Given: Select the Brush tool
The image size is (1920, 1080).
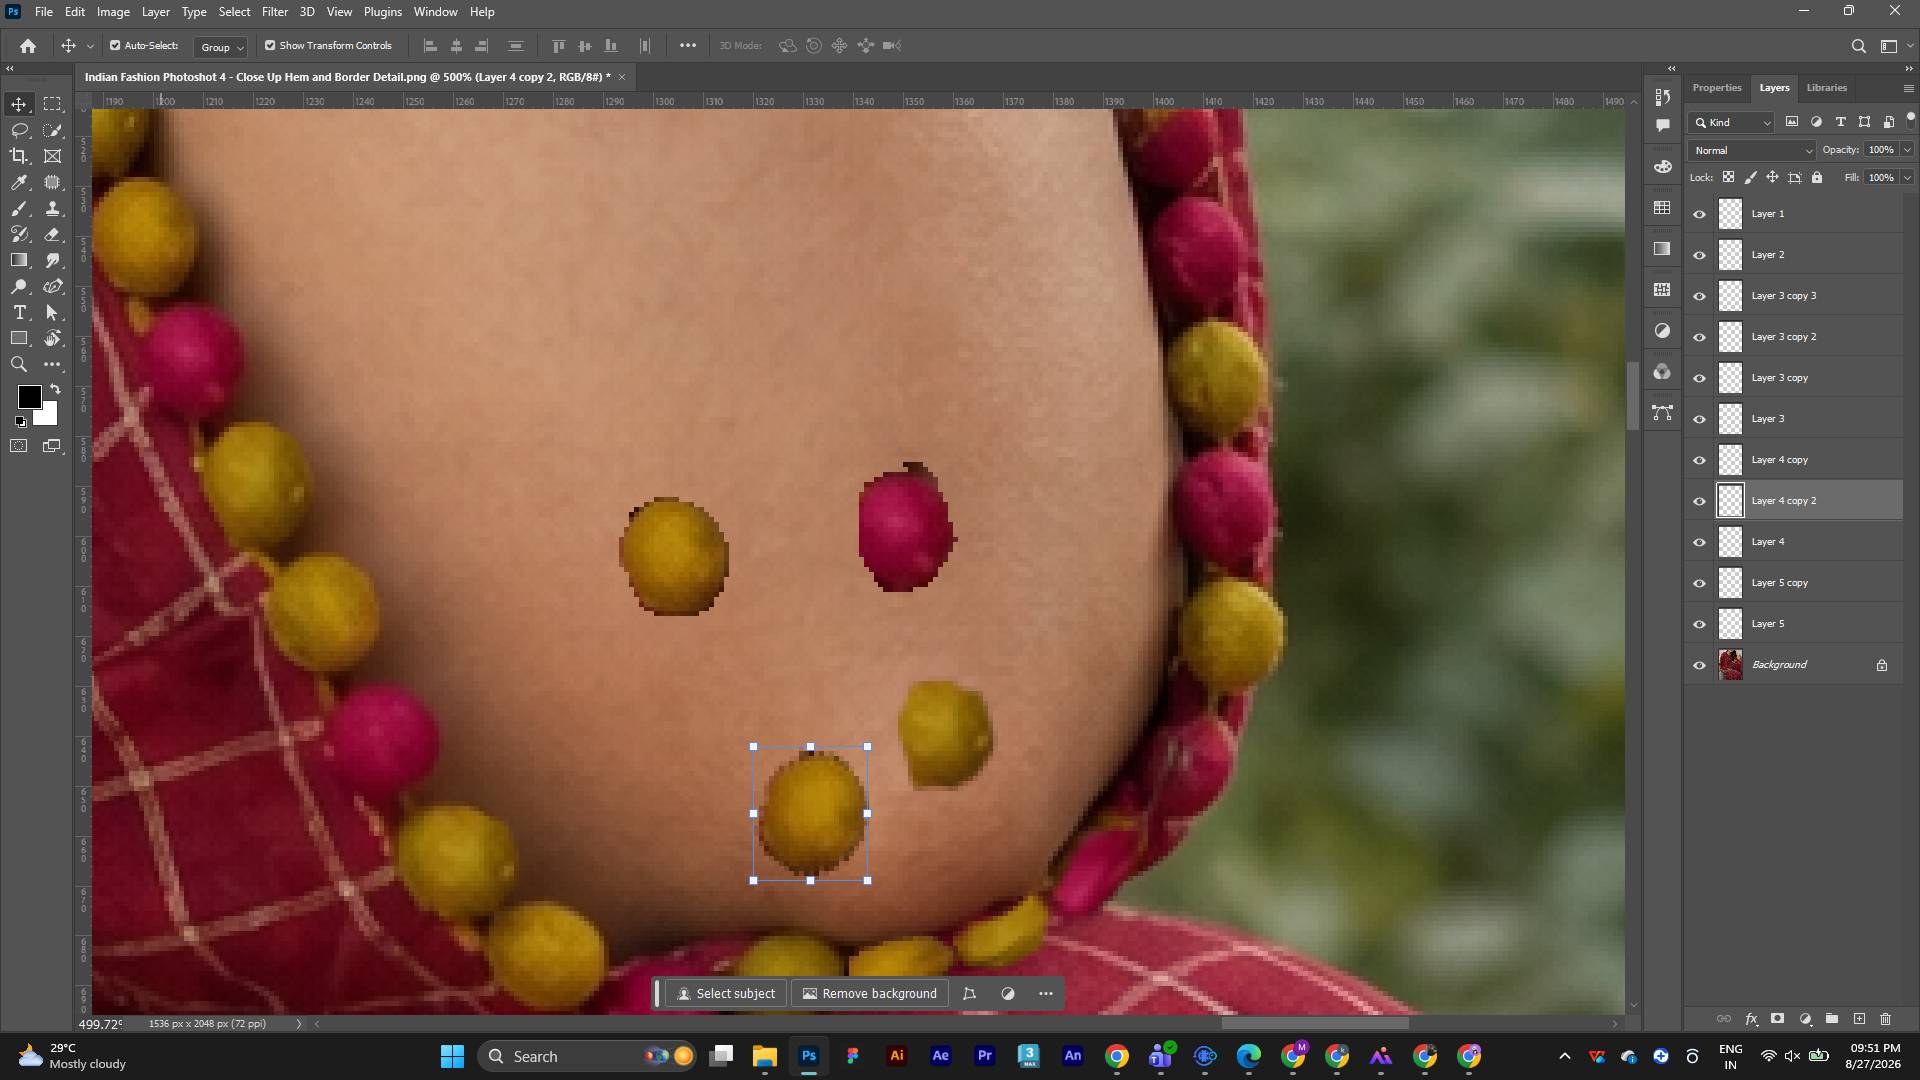Looking at the screenshot, I should click(x=19, y=208).
